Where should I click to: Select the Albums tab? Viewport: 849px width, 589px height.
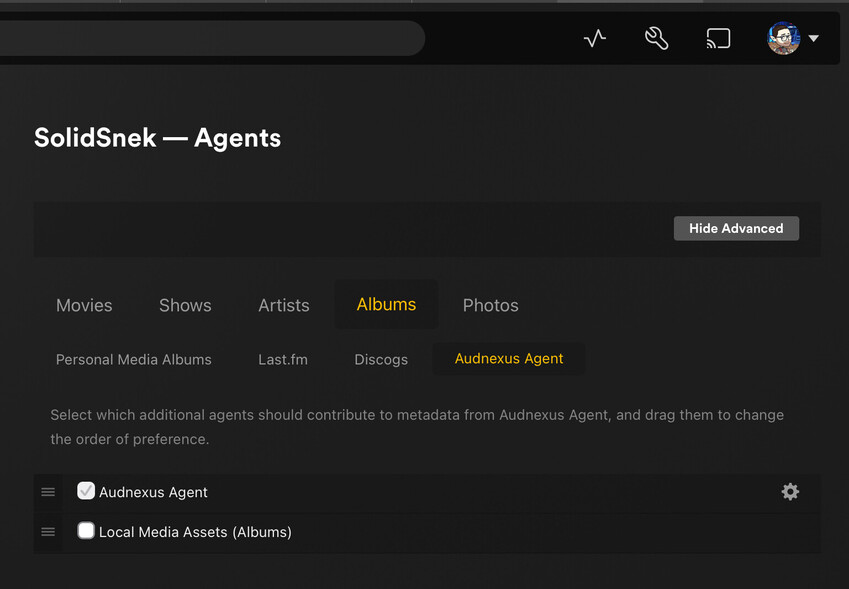click(x=386, y=304)
